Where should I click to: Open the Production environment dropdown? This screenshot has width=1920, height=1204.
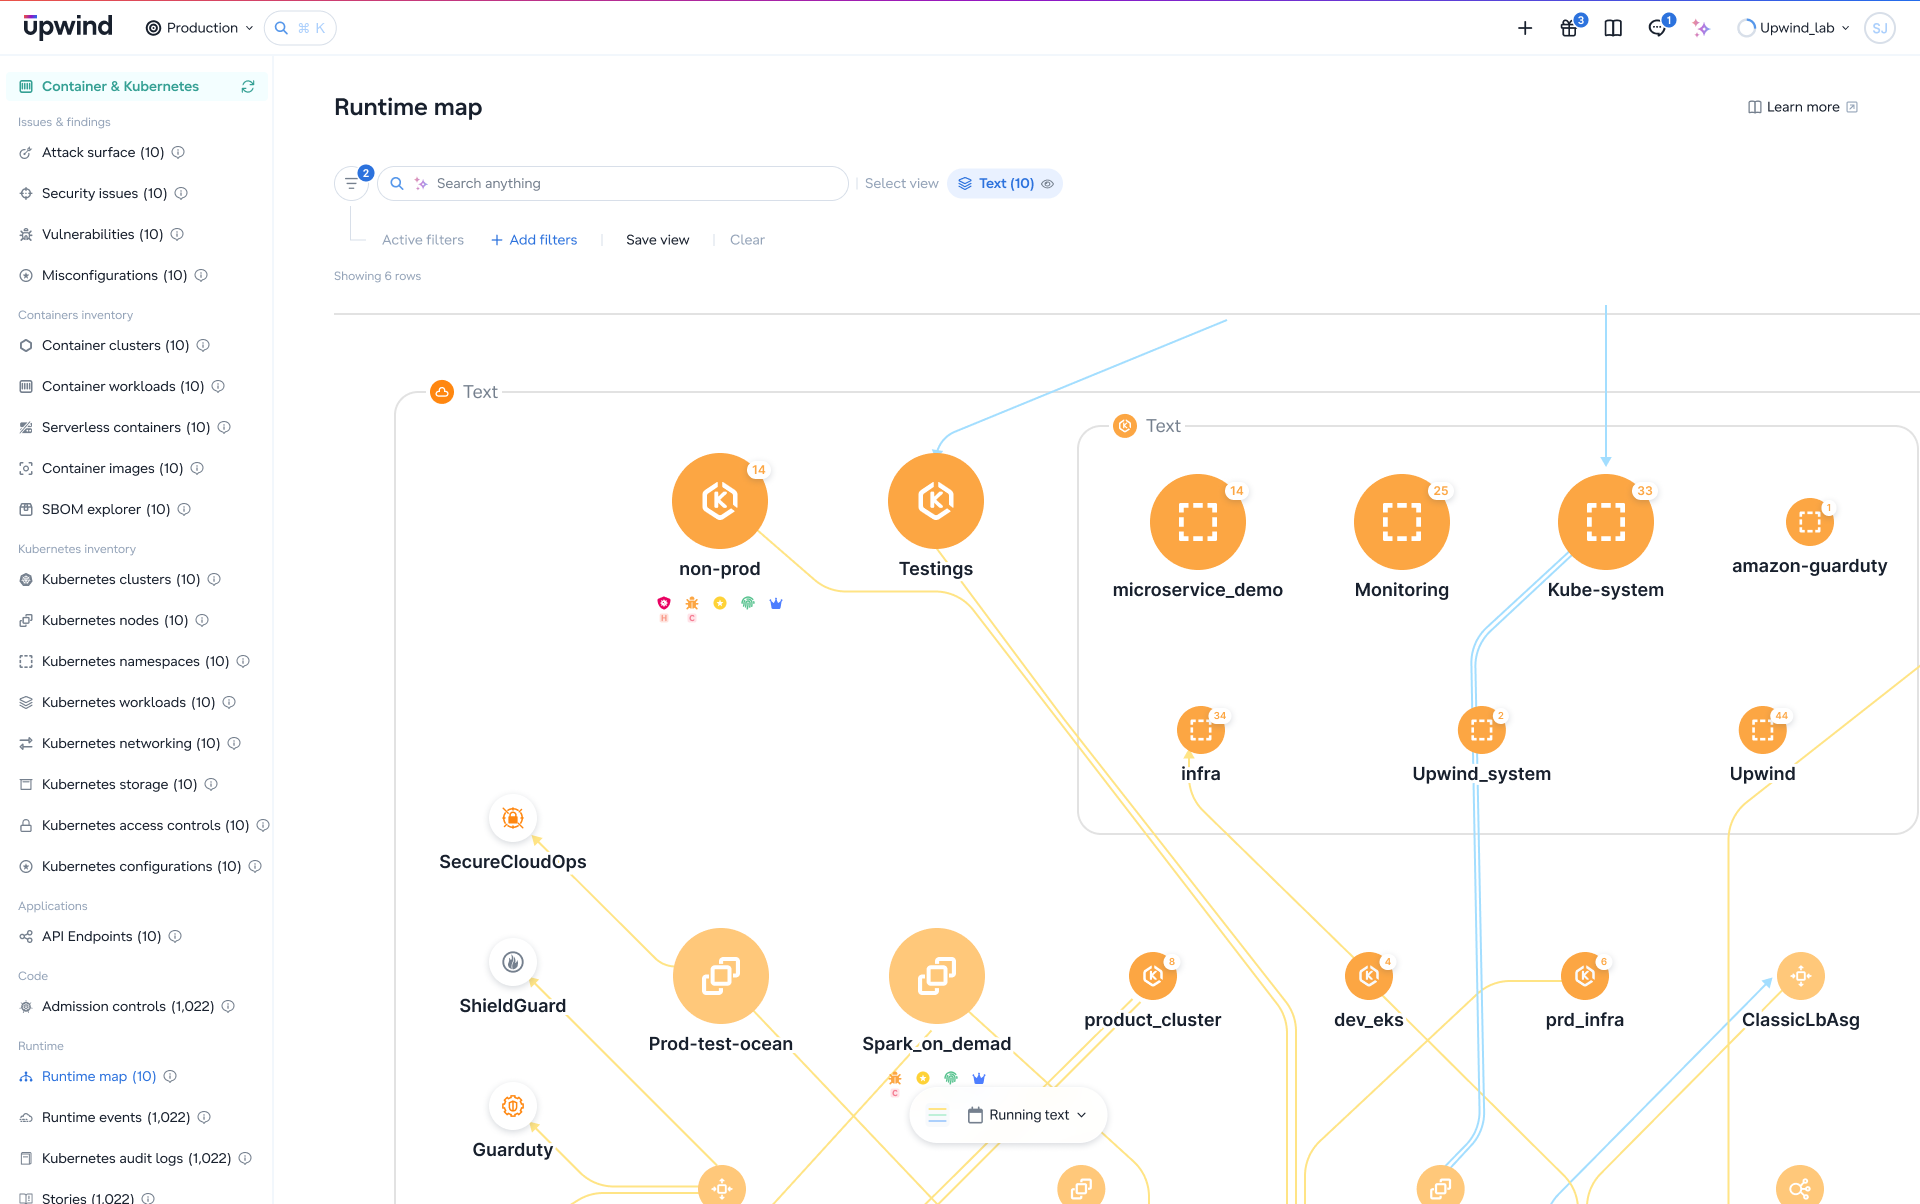[200, 28]
